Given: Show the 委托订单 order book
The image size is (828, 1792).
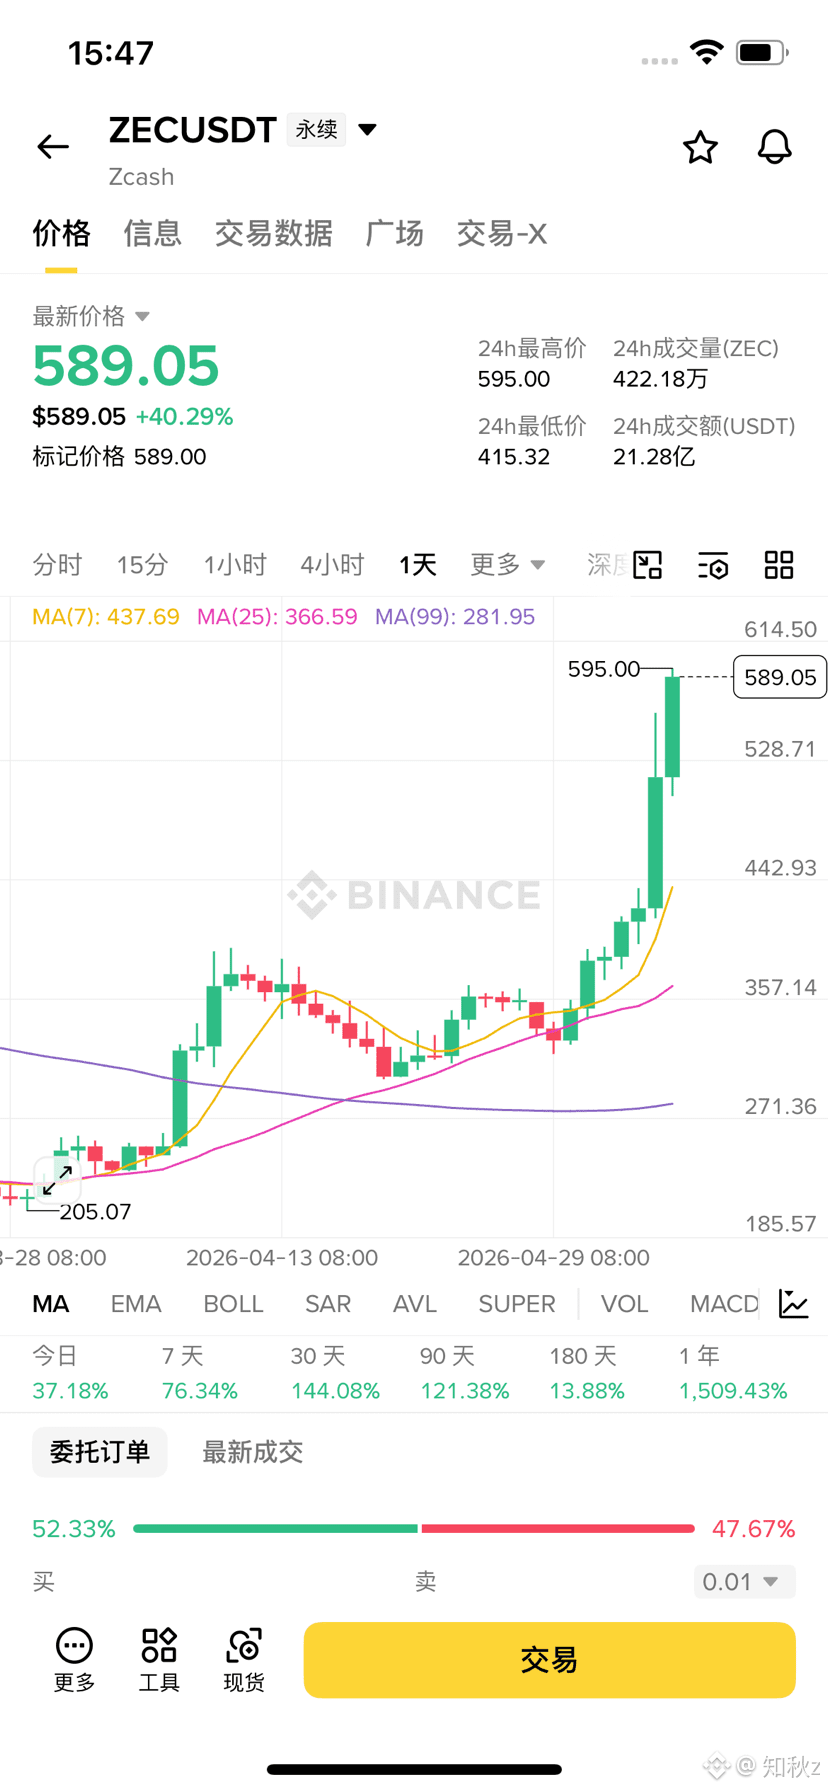Looking at the screenshot, I should pyautogui.click(x=100, y=1452).
